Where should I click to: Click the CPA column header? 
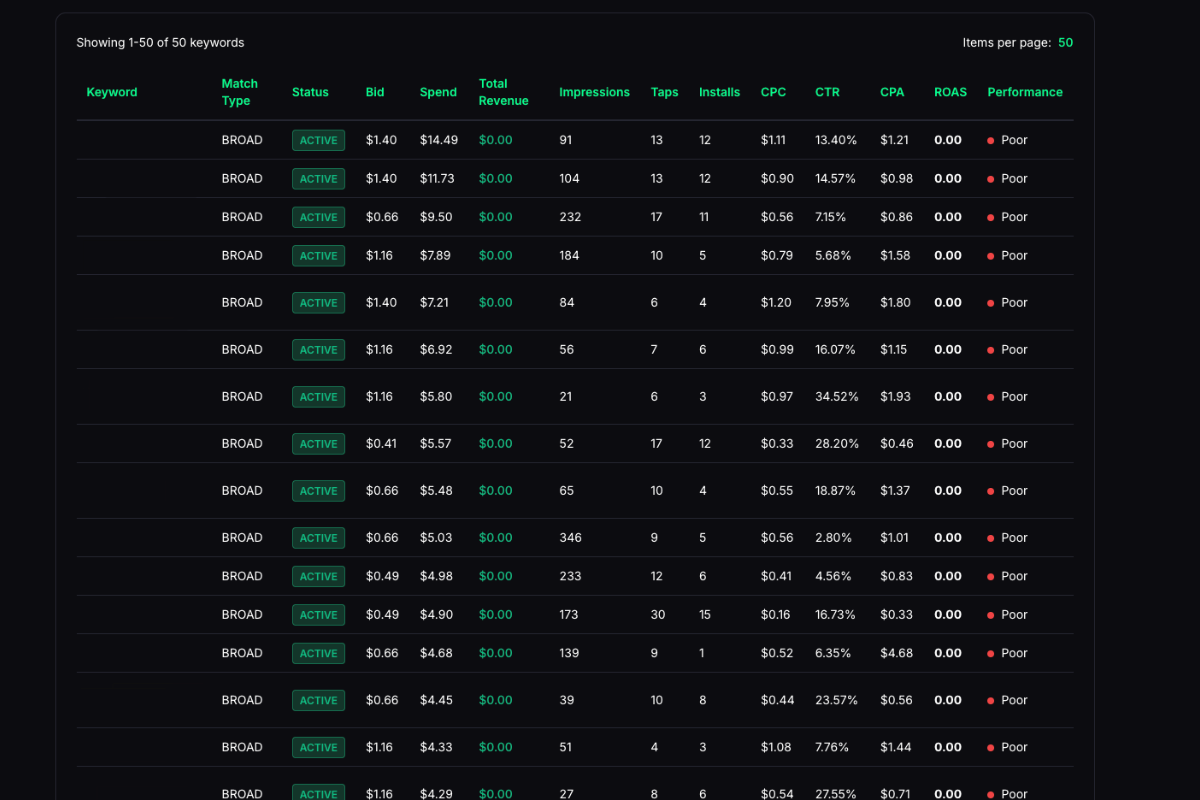tap(892, 92)
